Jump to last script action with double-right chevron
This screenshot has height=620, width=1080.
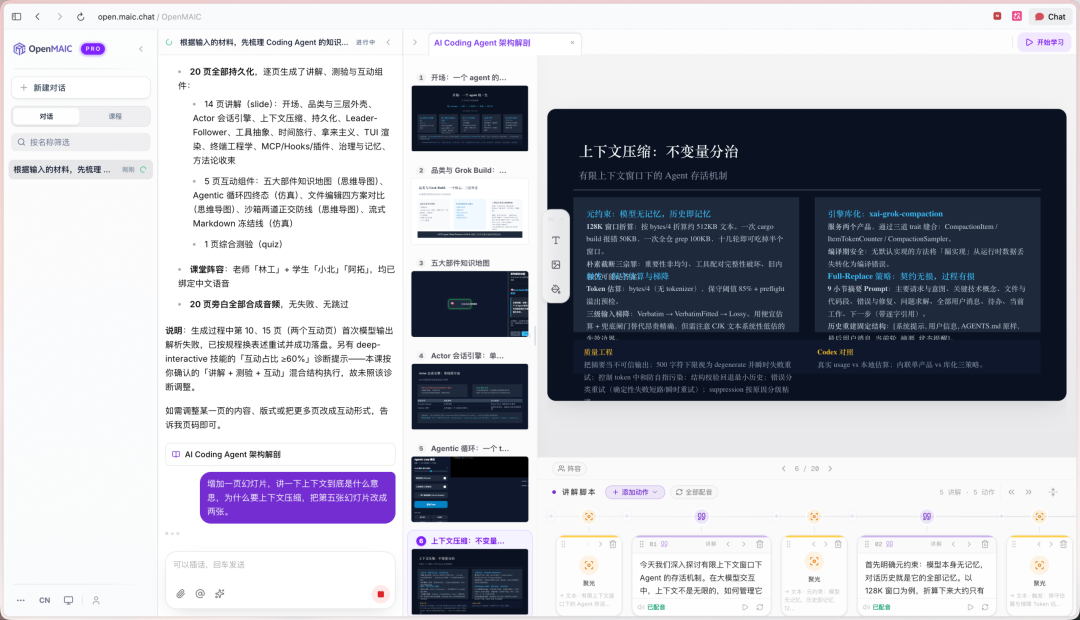pos(1028,492)
